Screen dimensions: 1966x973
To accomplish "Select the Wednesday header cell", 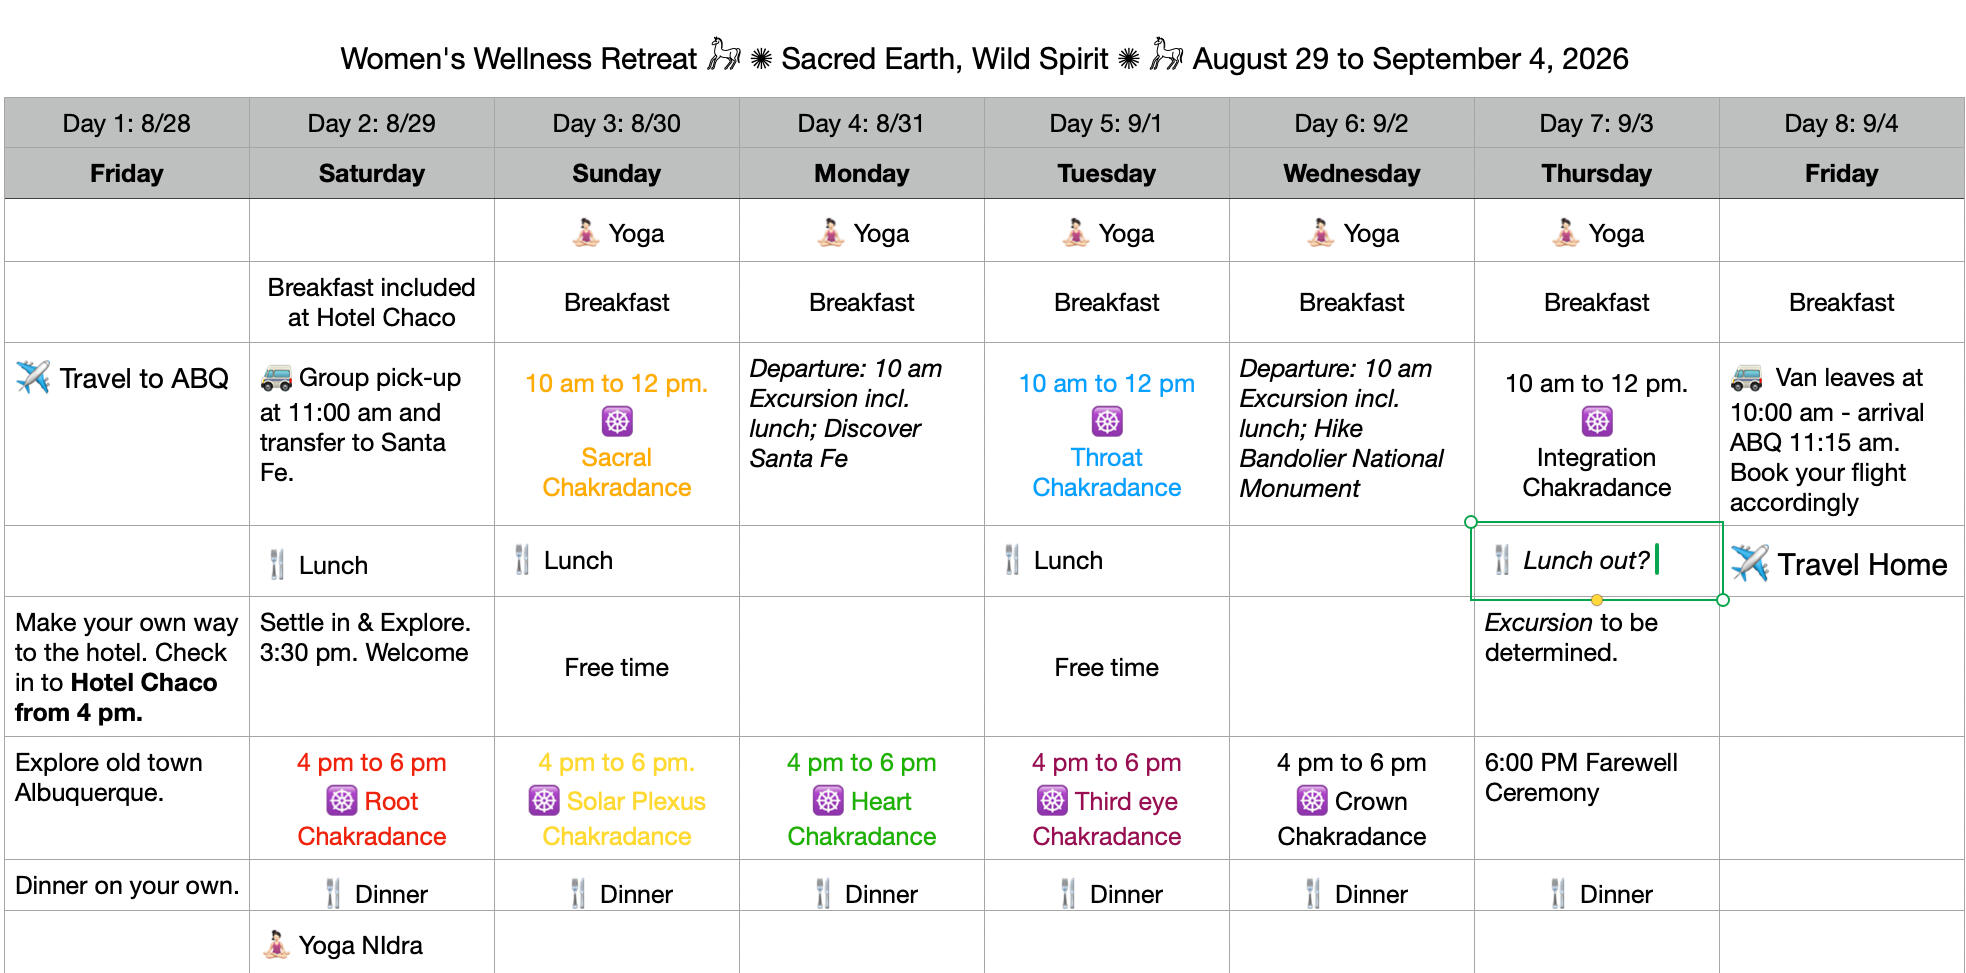I will 1351,173.
